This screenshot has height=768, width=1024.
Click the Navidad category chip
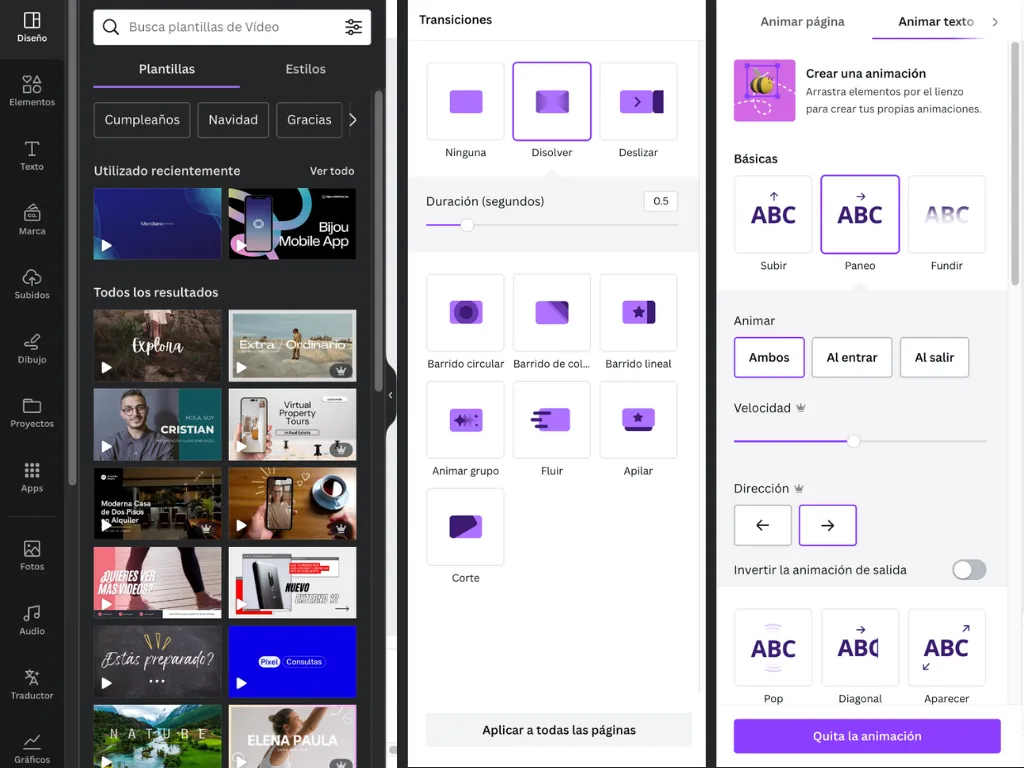233,120
